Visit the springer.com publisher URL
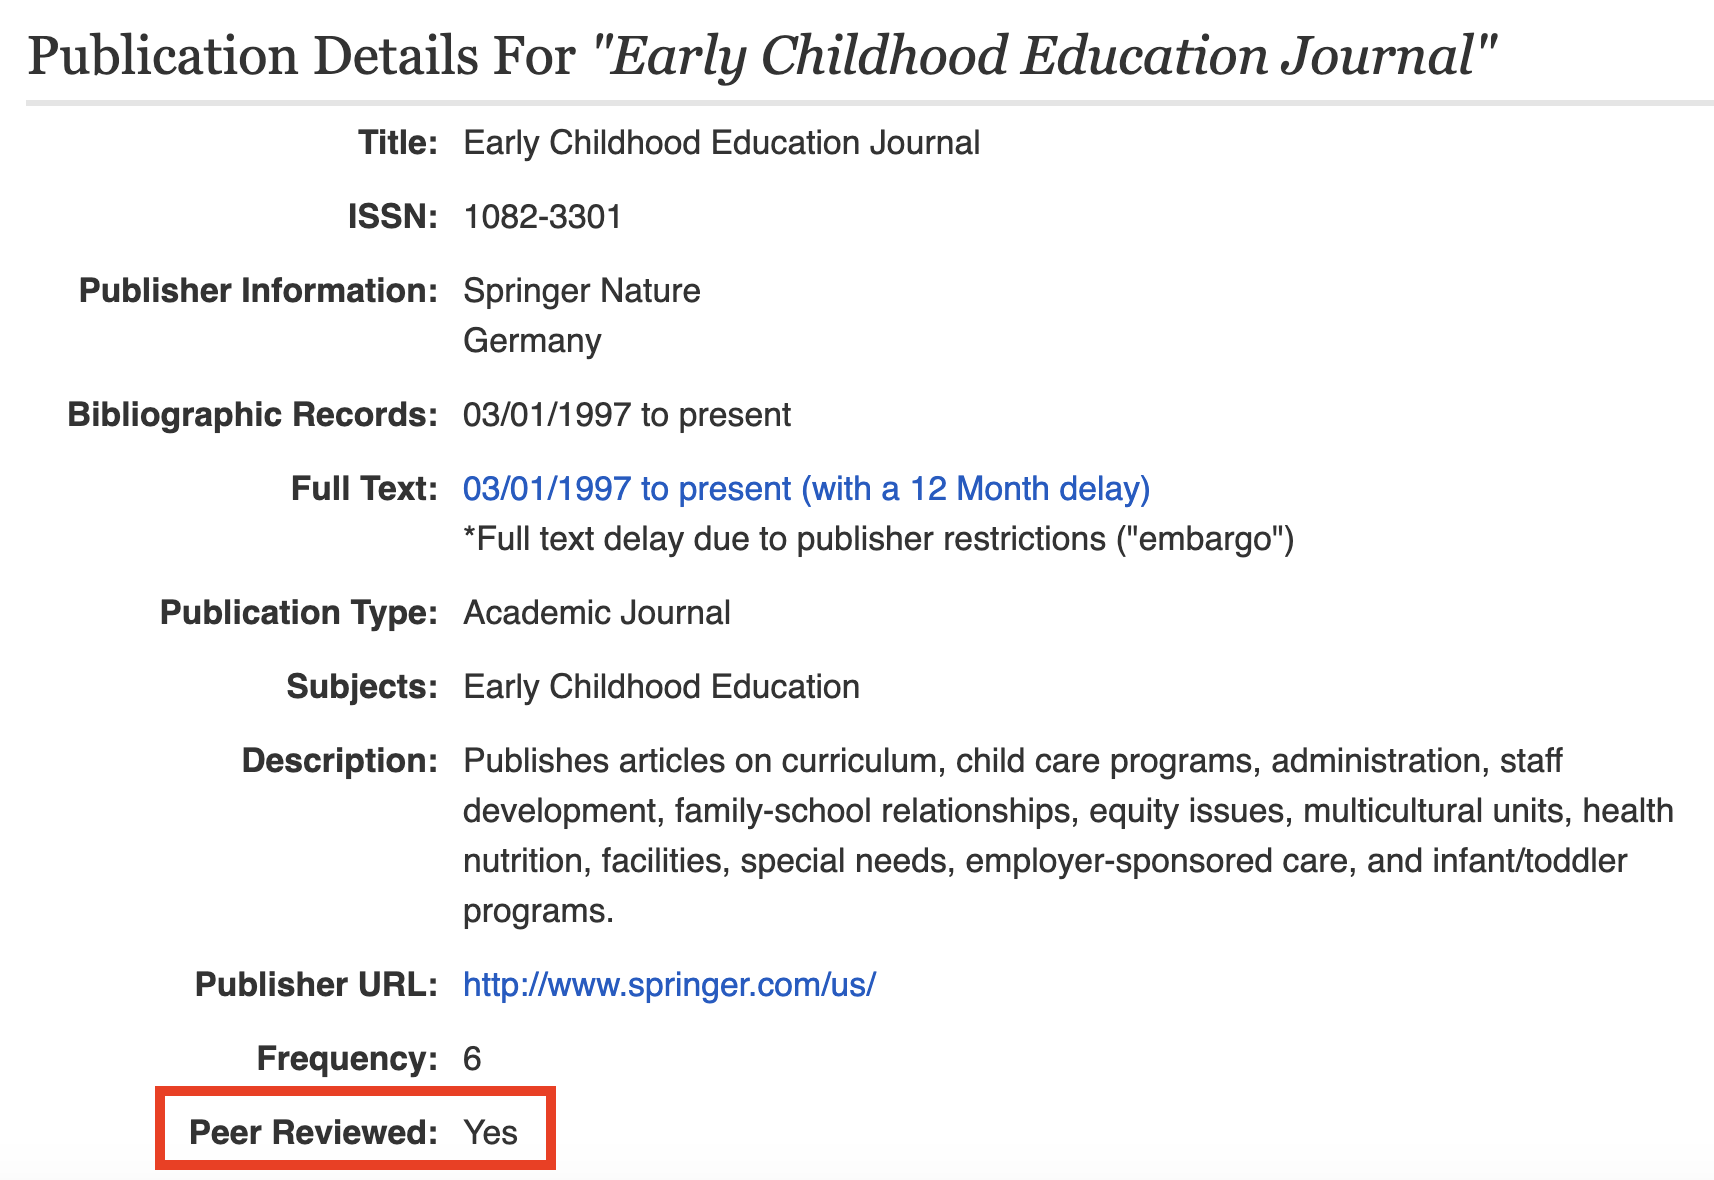This screenshot has width=1714, height=1180. [669, 985]
